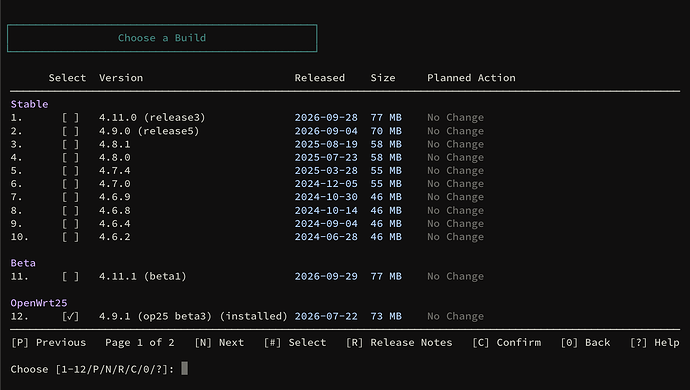
Task: Click release date 2024-12-05
Action: [x=326, y=184]
